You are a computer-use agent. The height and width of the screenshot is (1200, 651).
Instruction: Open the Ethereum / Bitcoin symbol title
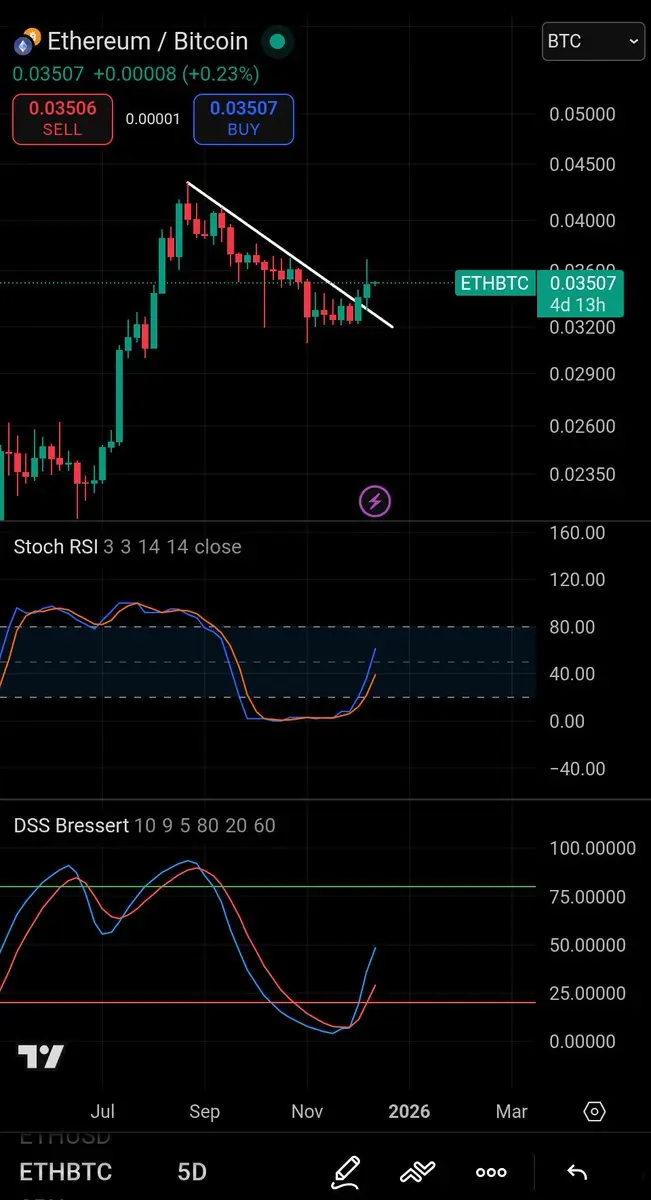point(148,41)
